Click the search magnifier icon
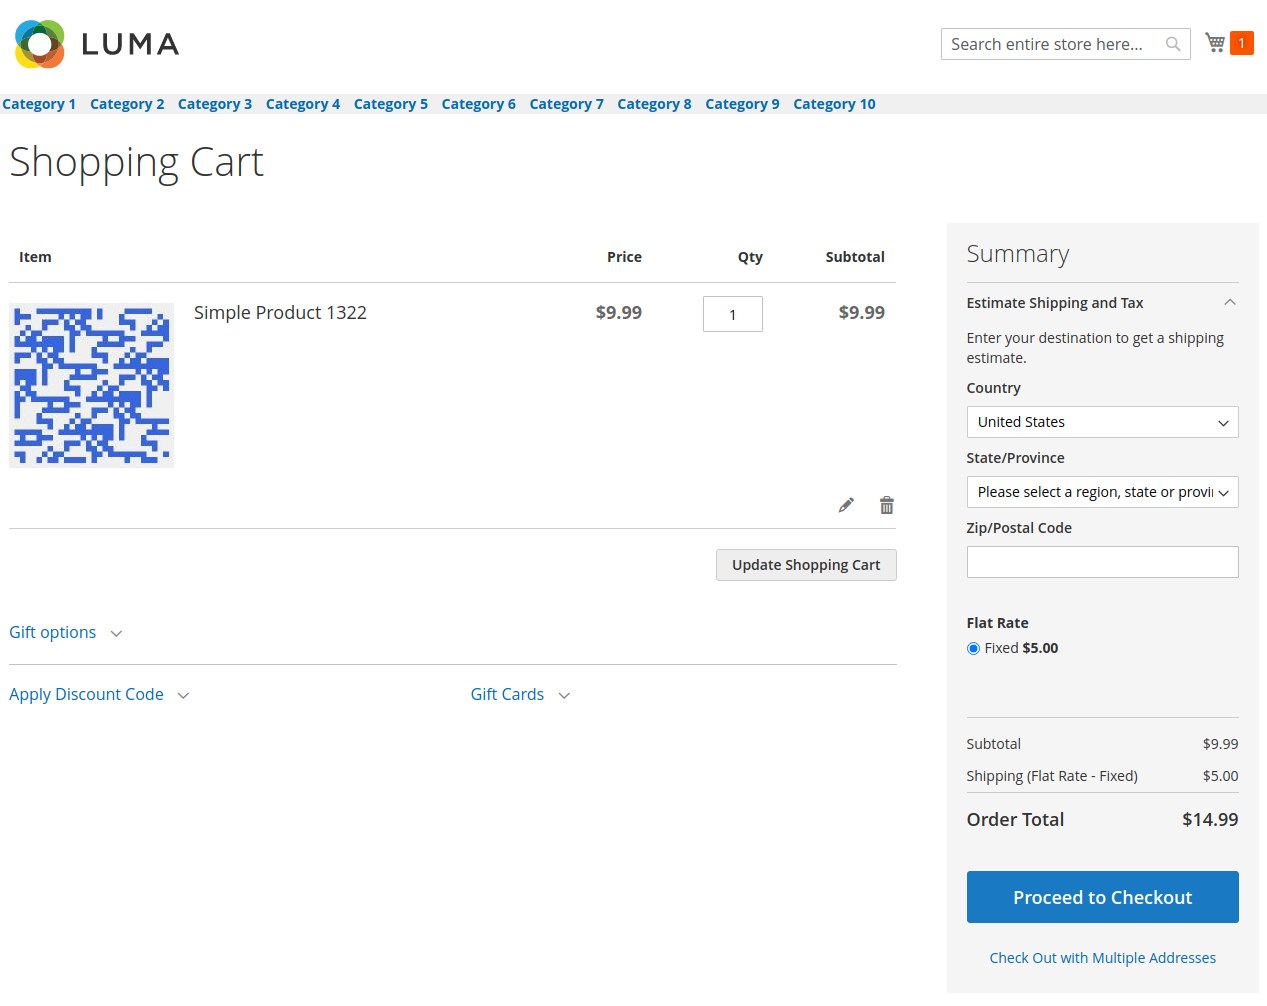Screen dimensions: 1267x1006 1173,44
